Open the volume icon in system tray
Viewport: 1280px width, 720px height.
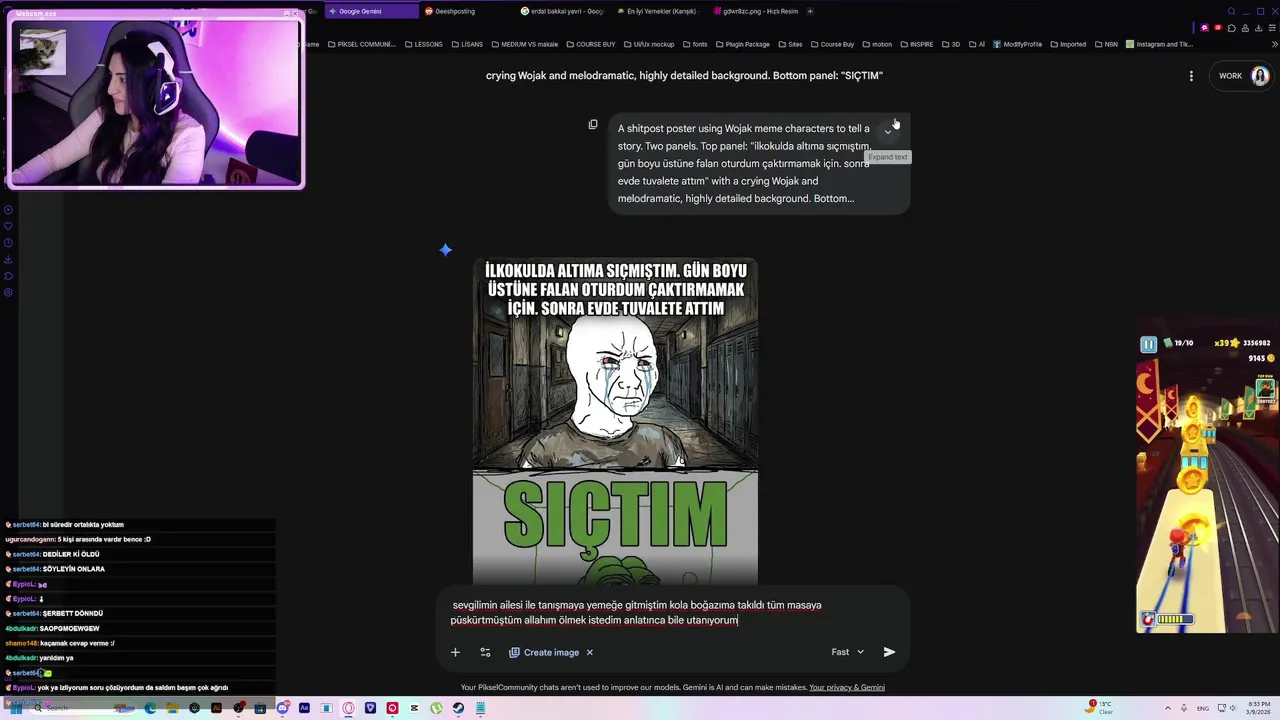click(1232, 708)
